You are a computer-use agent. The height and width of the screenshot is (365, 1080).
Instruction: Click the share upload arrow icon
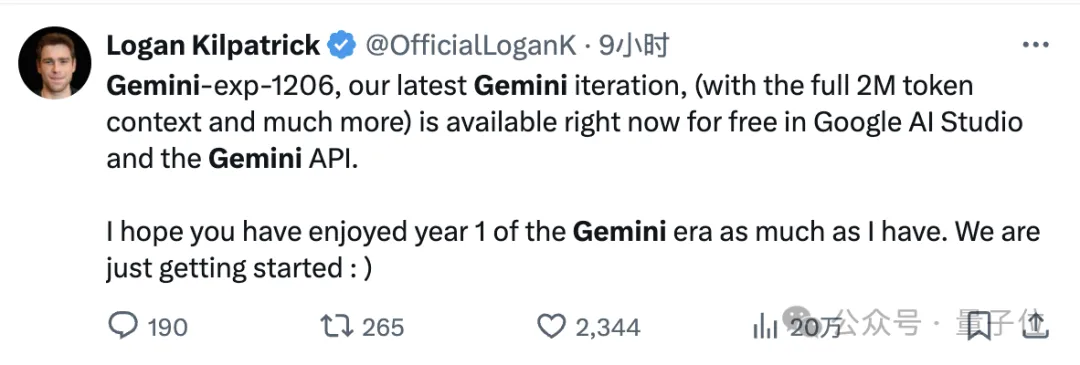point(1035,324)
